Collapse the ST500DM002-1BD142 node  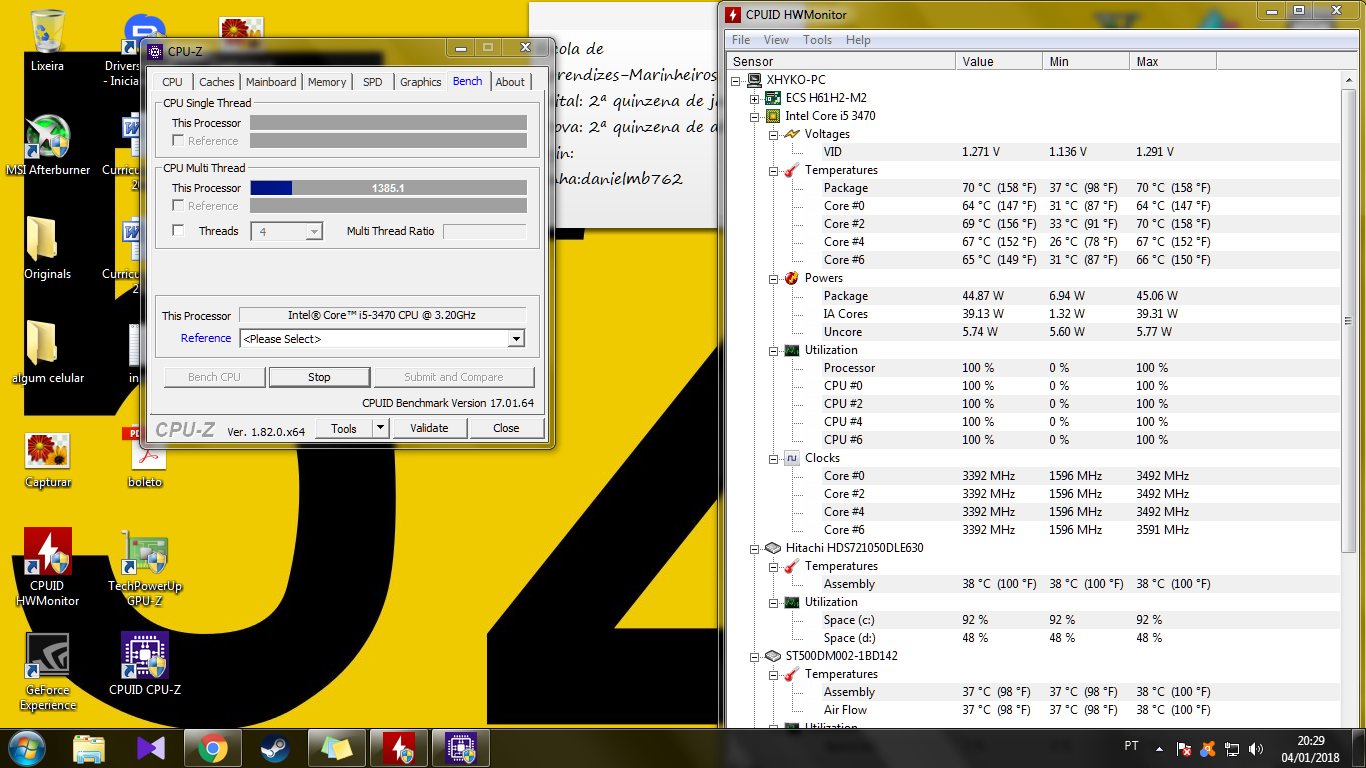coord(755,656)
